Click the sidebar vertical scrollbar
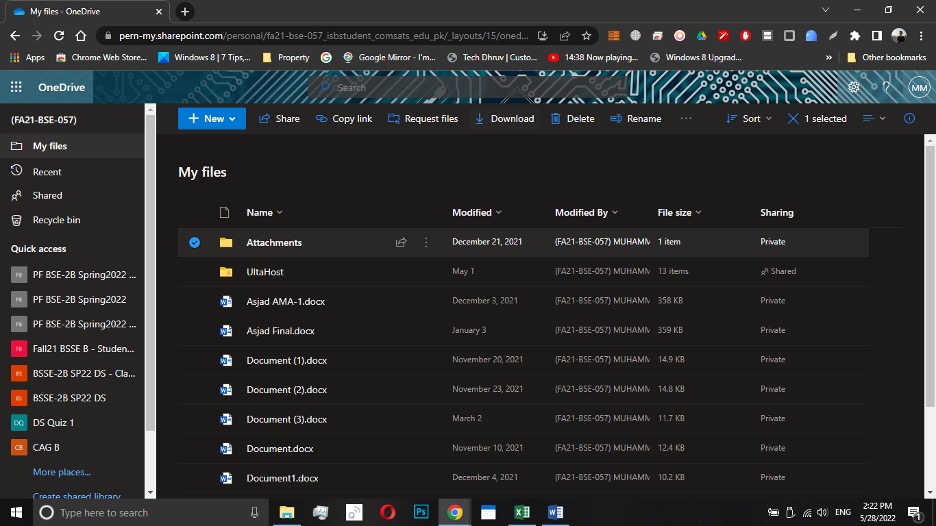 coord(150,272)
